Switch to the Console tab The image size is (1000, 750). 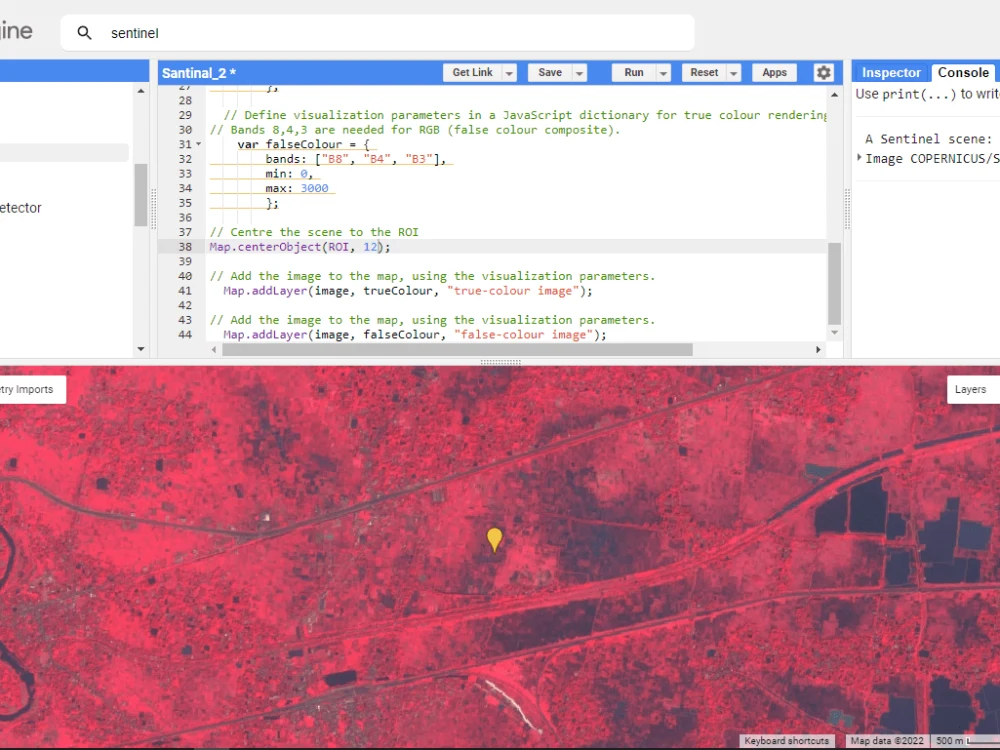[x=963, y=72]
